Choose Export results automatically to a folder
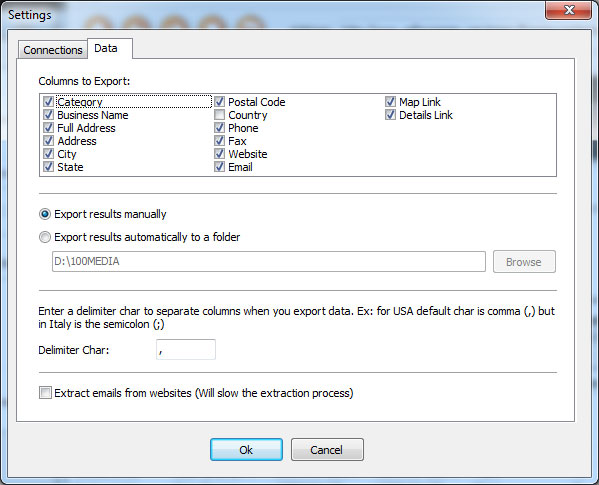The width and height of the screenshot is (599, 485). (x=45, y=237)
